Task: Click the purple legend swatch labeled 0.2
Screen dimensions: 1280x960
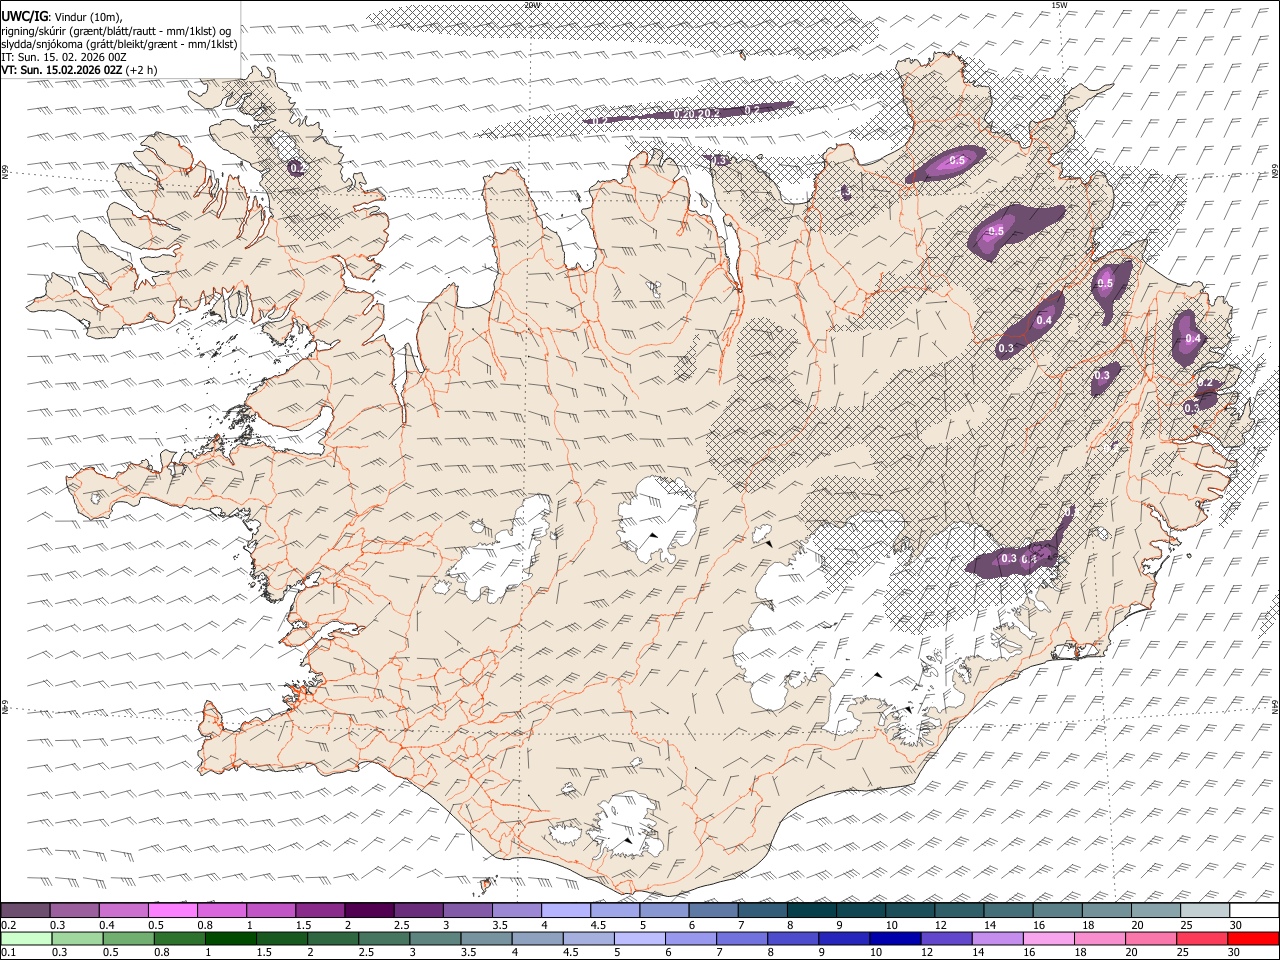Action: click(x=26, y=911)
